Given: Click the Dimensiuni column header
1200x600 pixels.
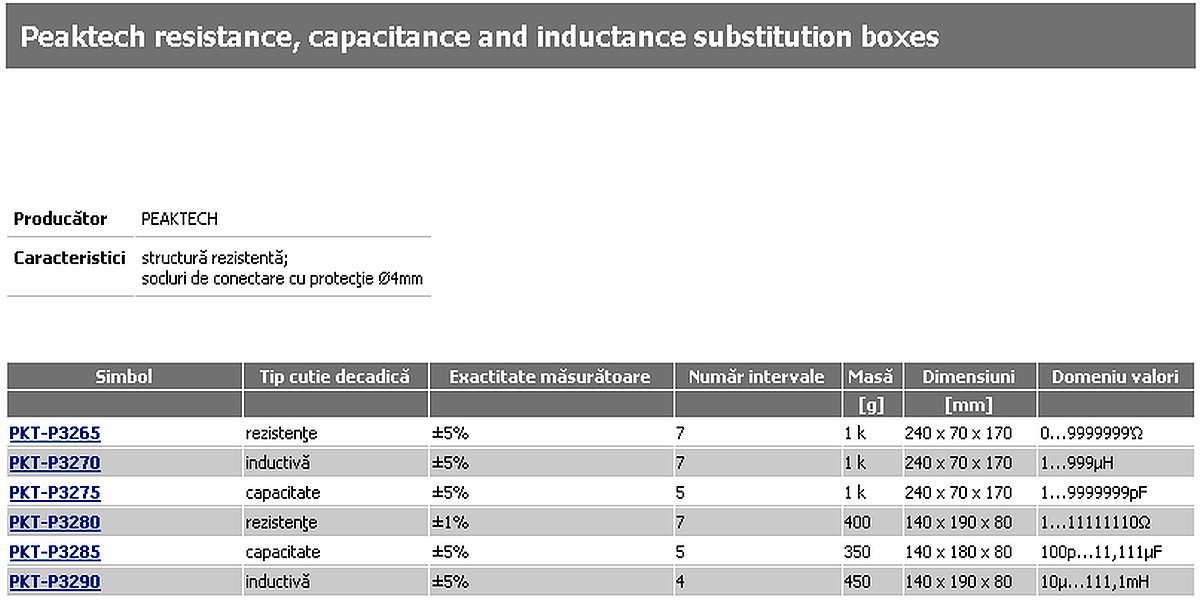Looking at the screenshot, I should pyautogui.click(x=969, y=377).
